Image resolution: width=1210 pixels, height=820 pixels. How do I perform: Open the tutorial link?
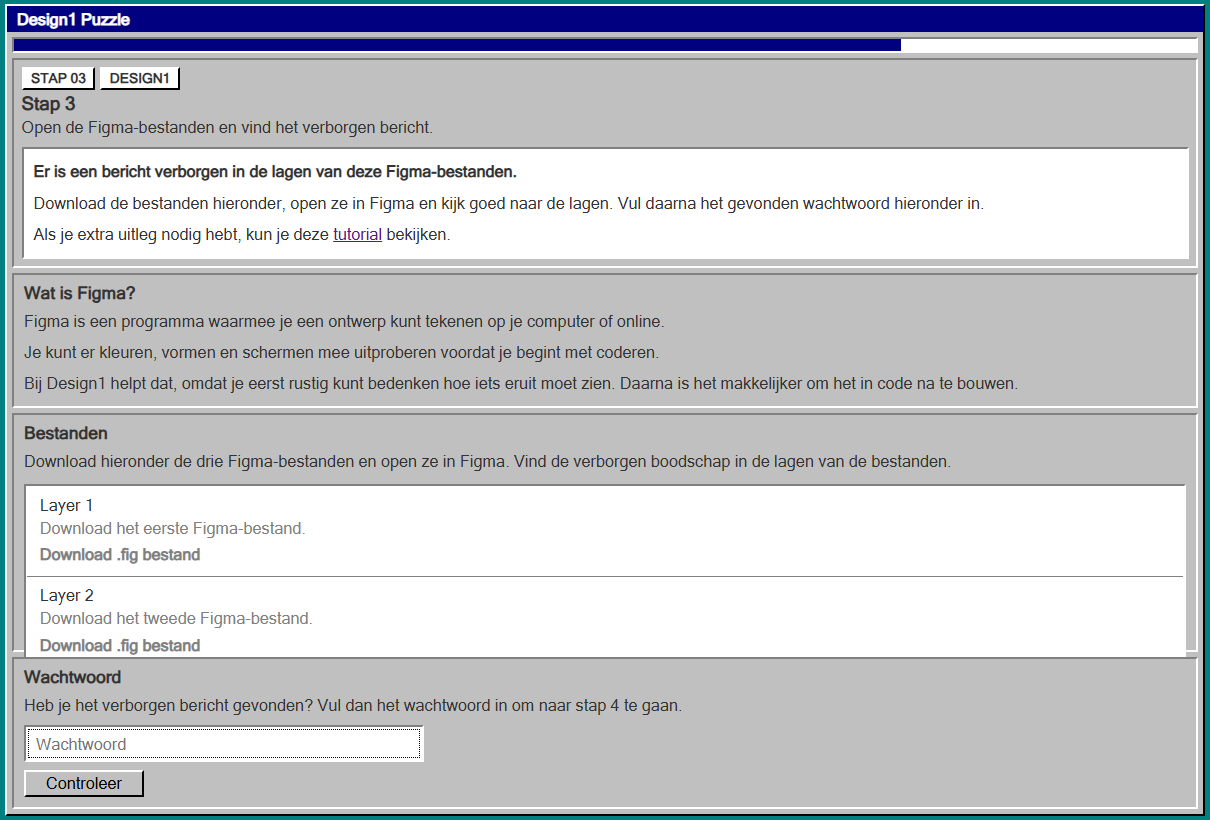[x=357, y=236]
